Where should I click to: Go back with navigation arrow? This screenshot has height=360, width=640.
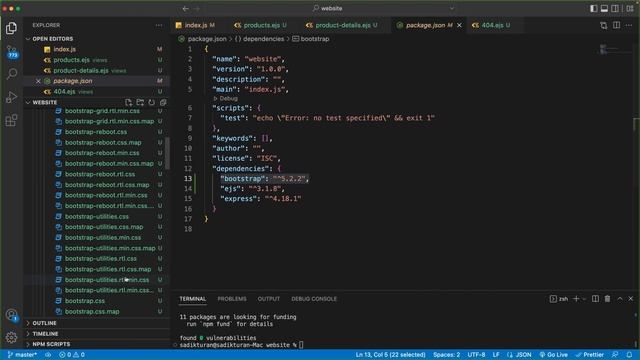point(185,8)
